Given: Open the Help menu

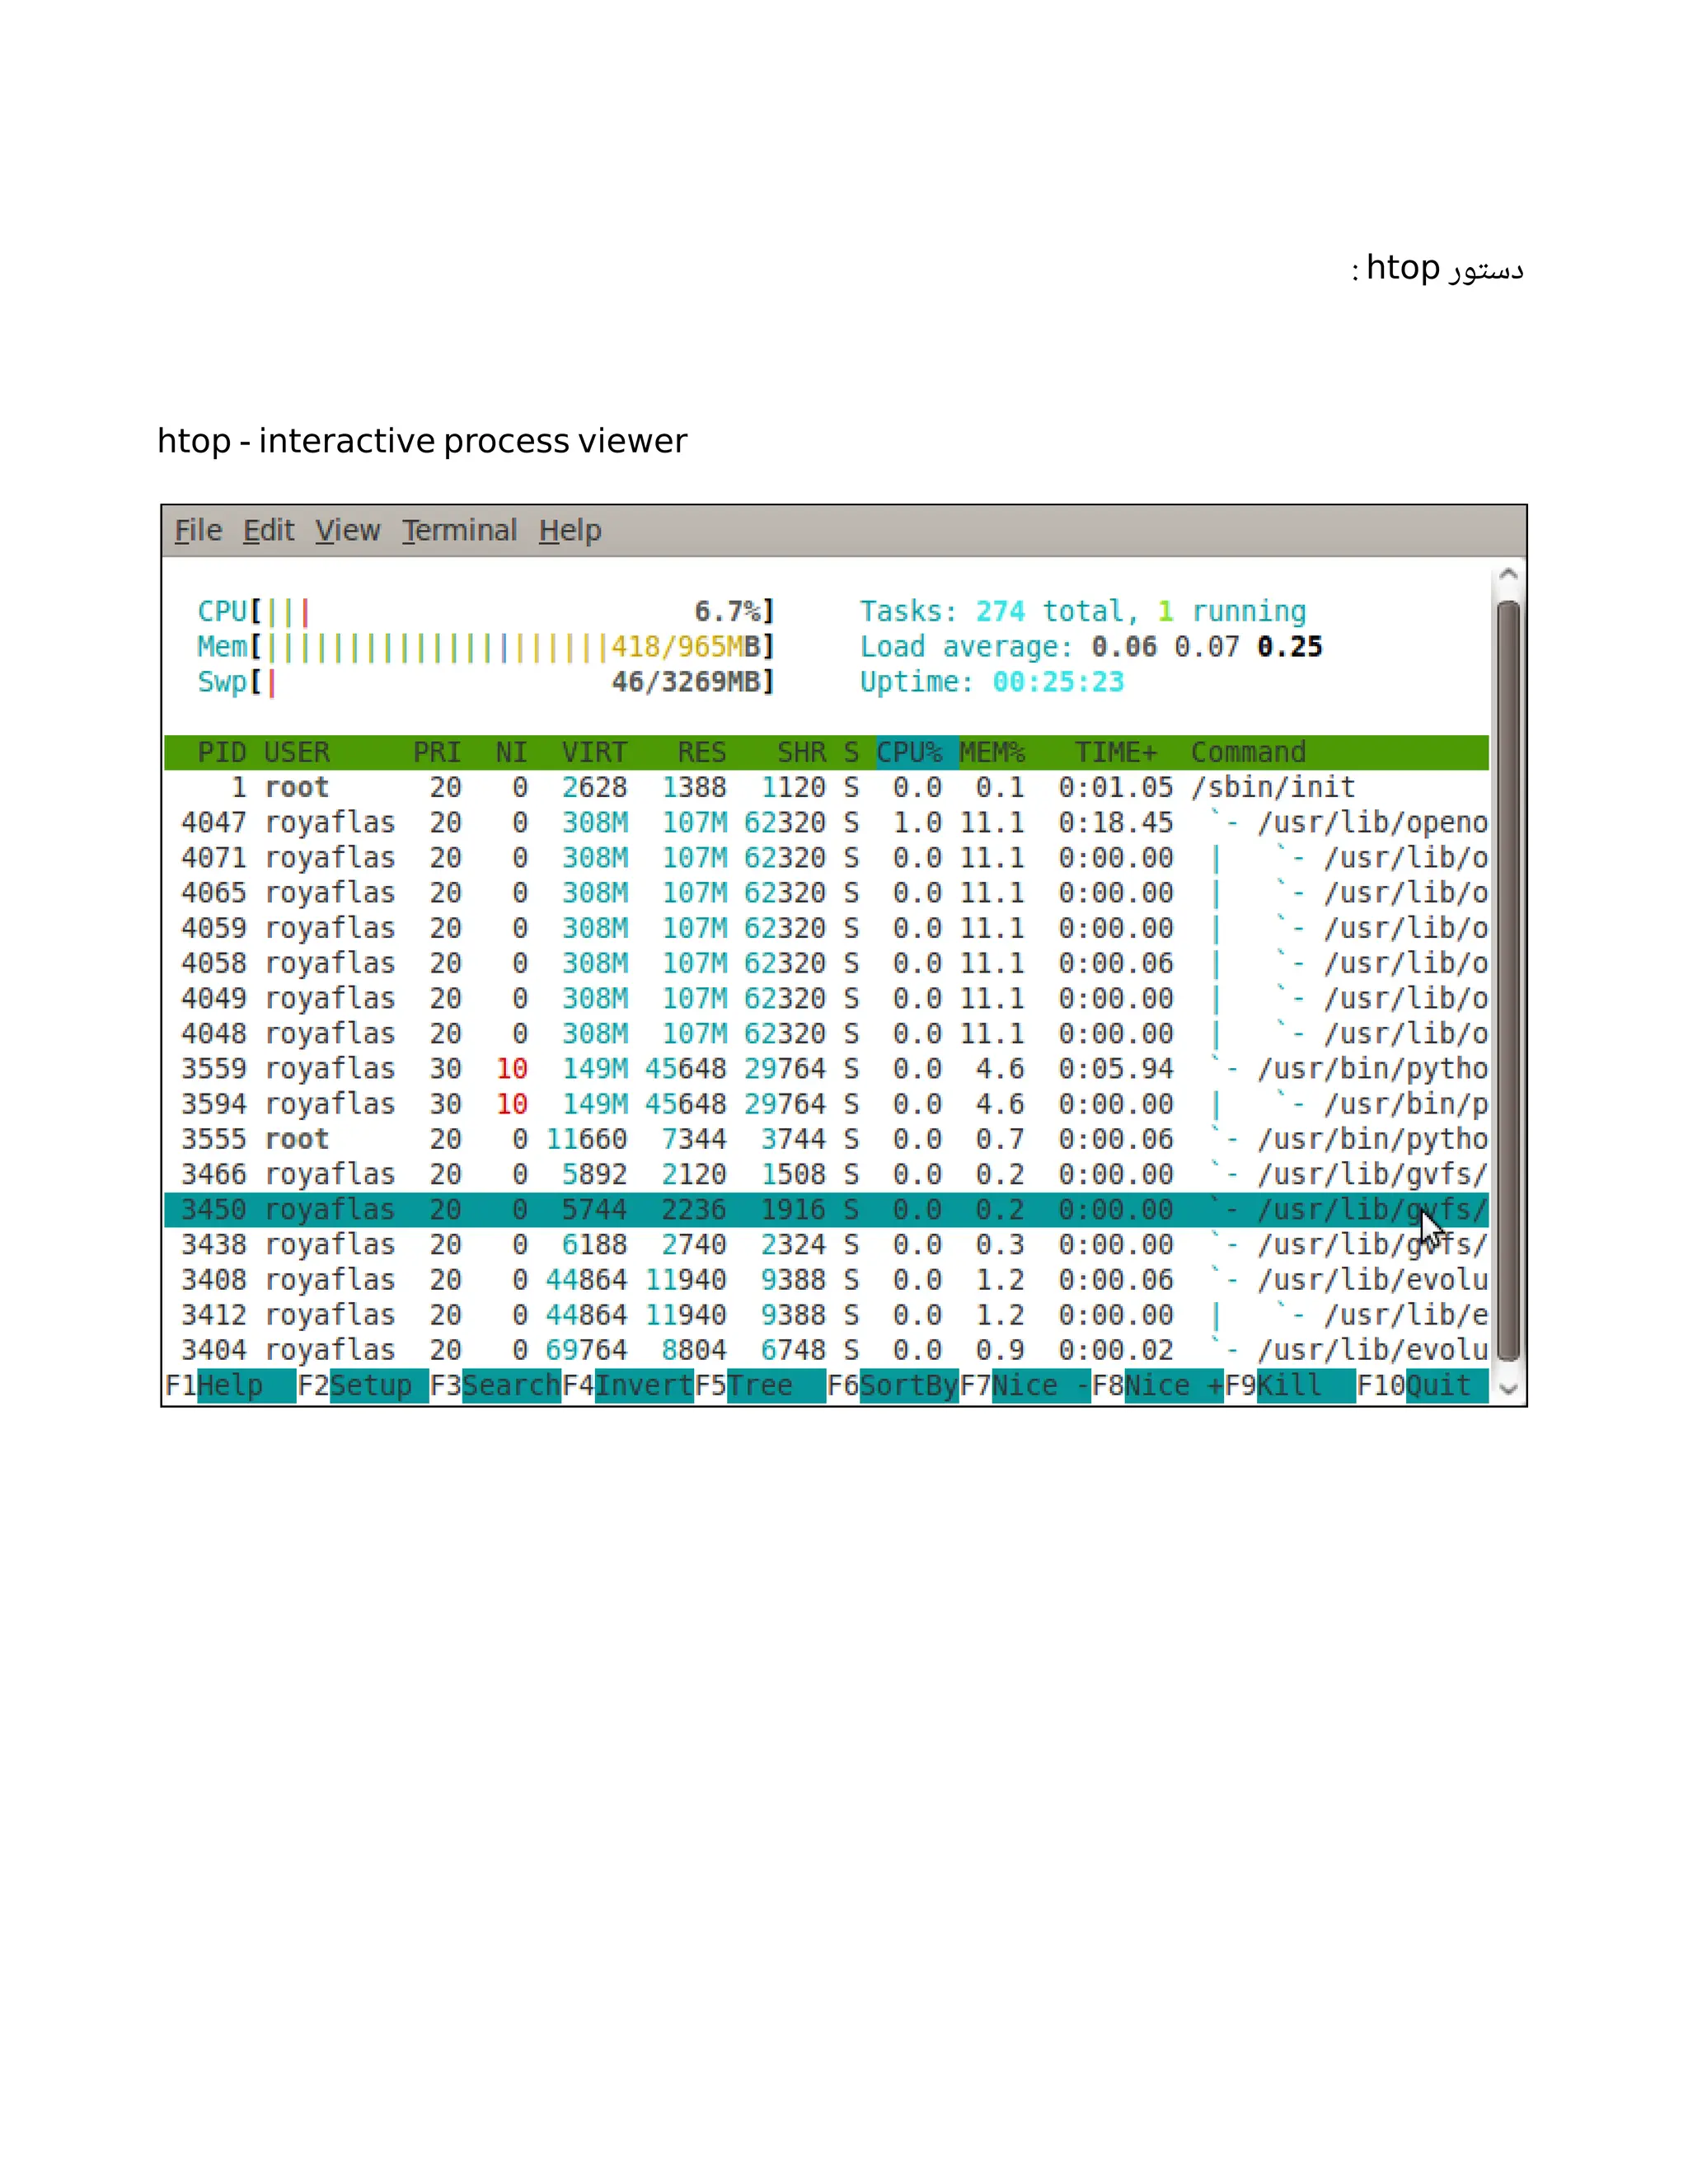Looking at the screenshot, I should click(570, 530).
